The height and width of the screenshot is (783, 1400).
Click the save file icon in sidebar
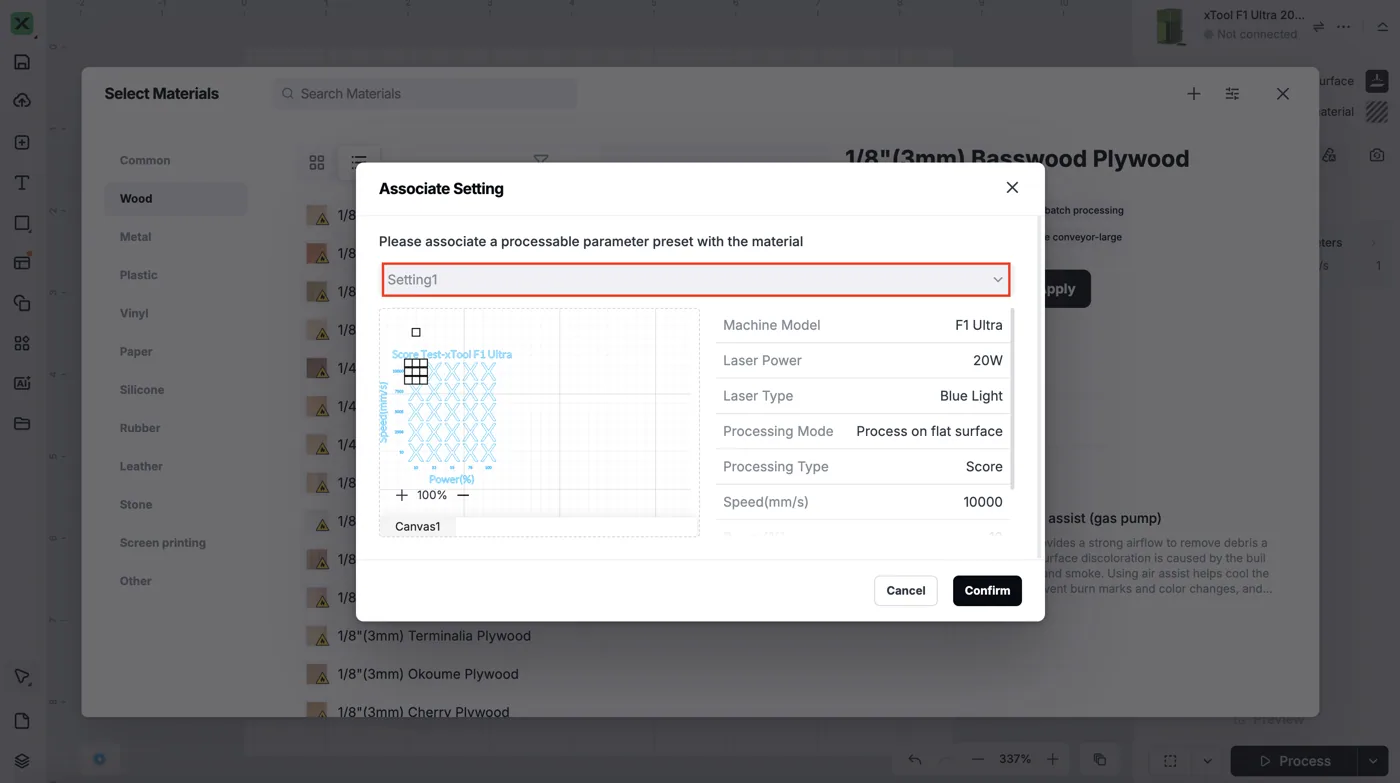[x=22, y=62]
